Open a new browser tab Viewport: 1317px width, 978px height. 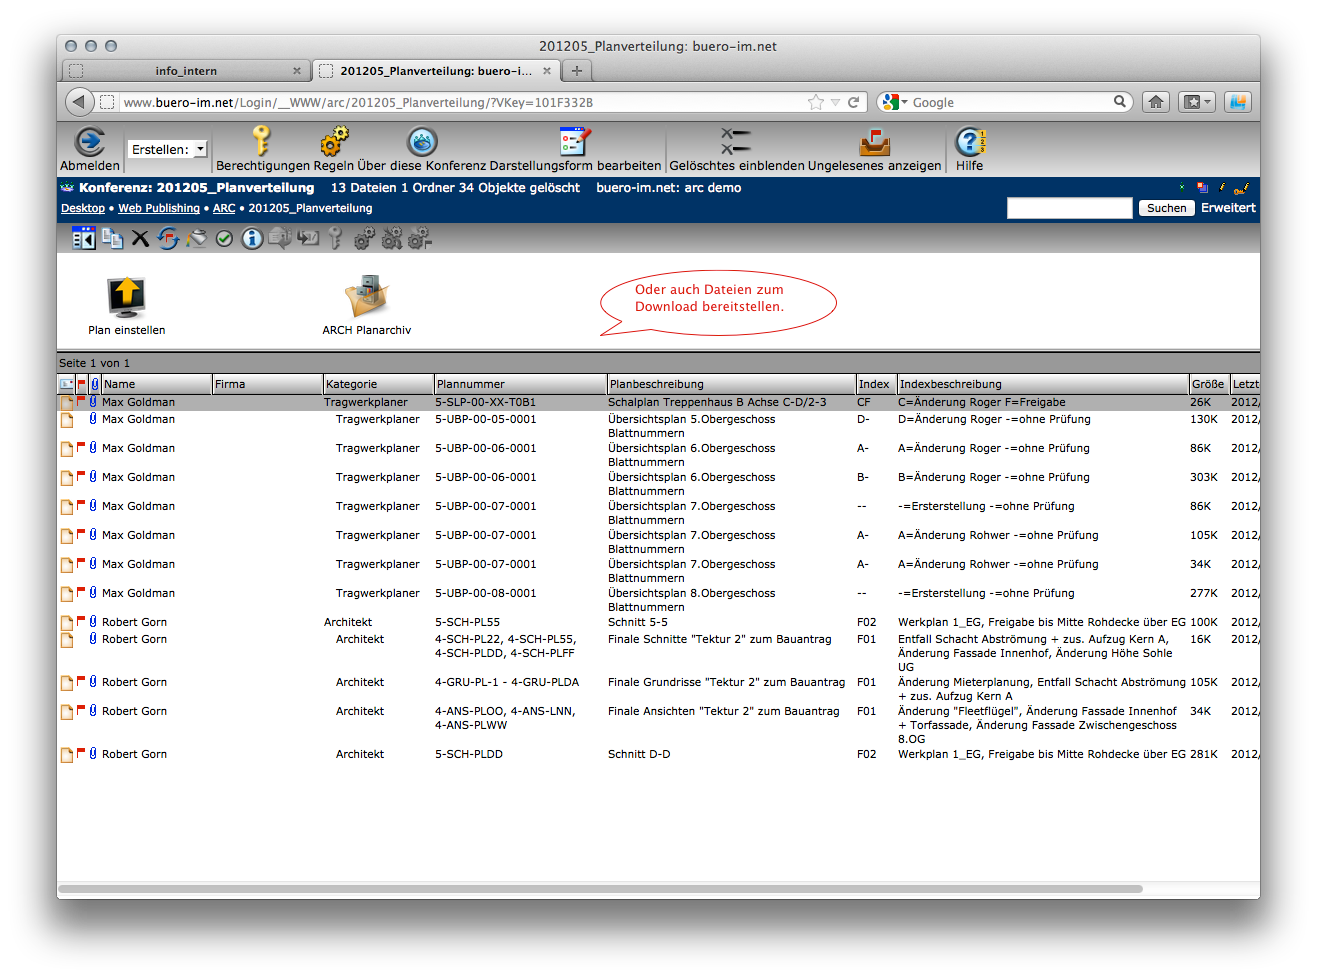click(577, 70)
